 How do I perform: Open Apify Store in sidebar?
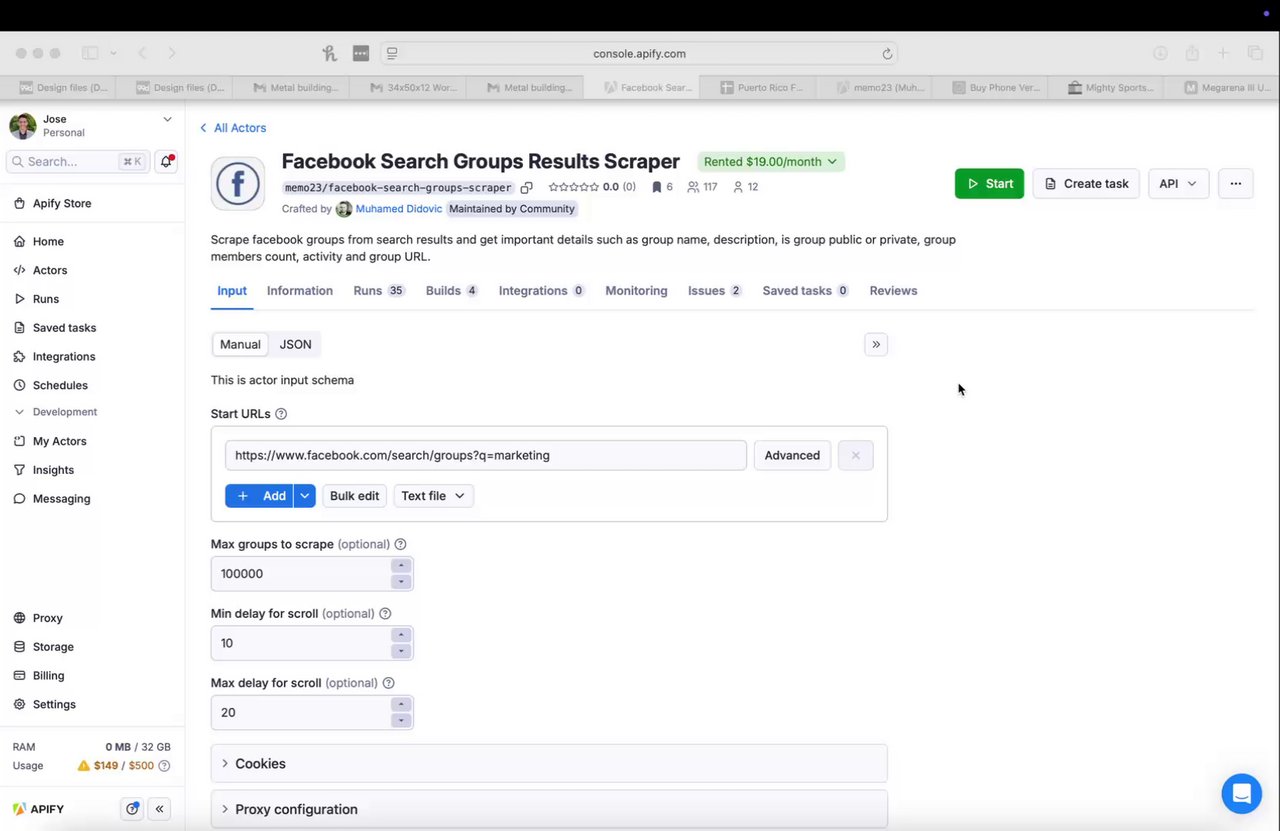coord(62,203)
